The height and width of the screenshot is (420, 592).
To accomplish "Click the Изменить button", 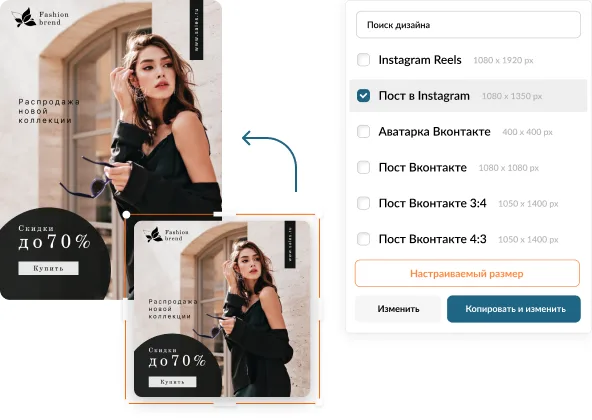I will 398,309.
